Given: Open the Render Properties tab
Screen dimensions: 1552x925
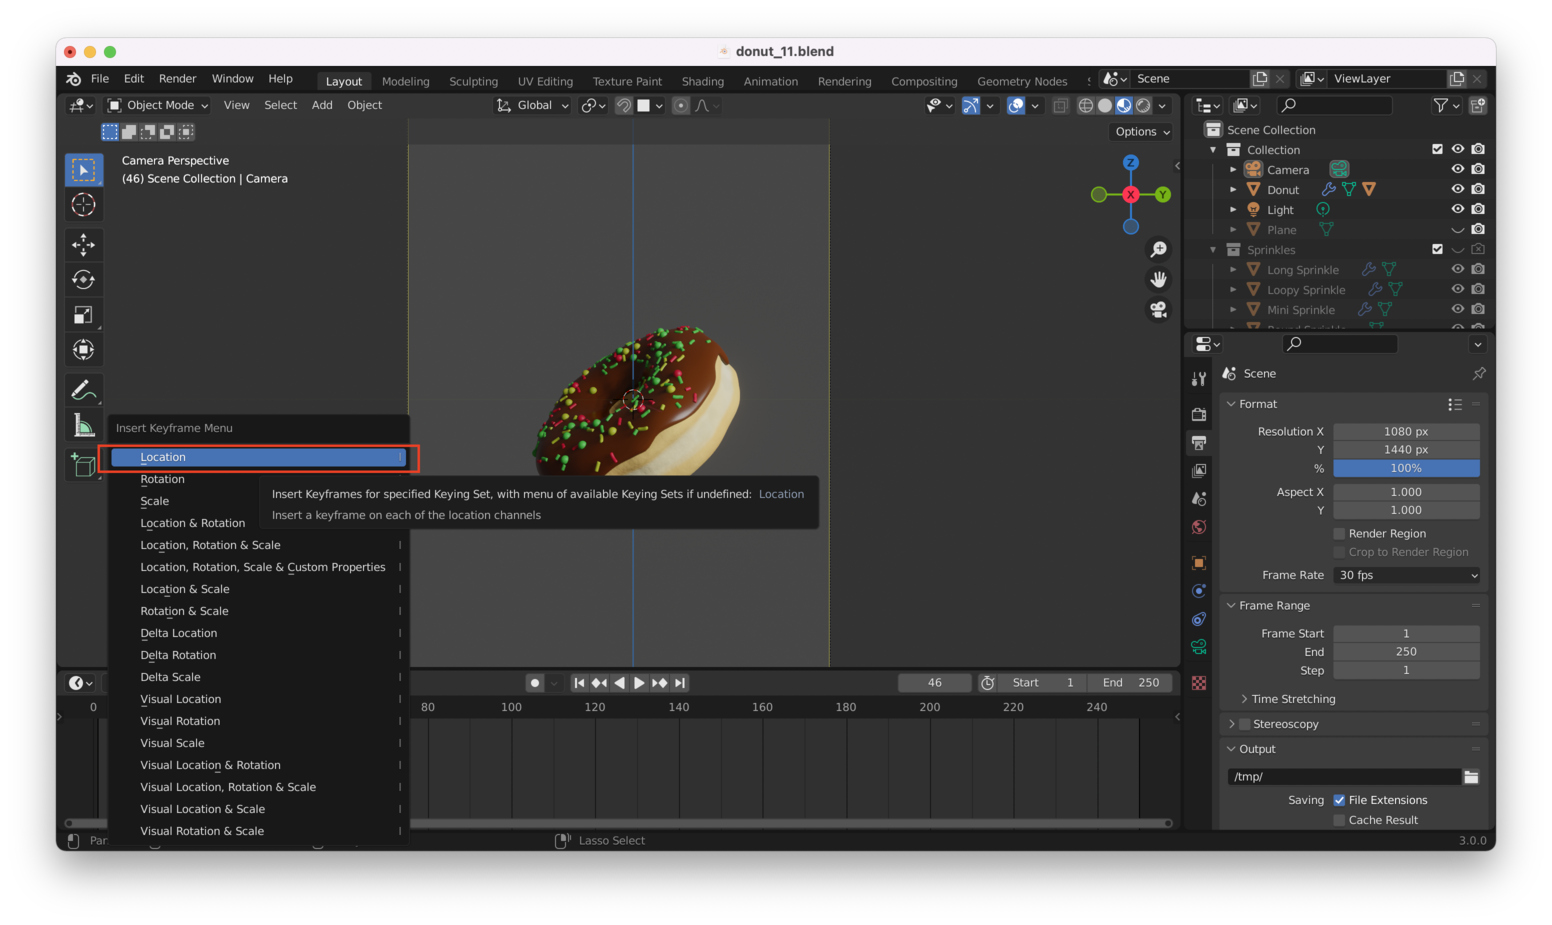Looking at the screenshot, I should 1198,413.
